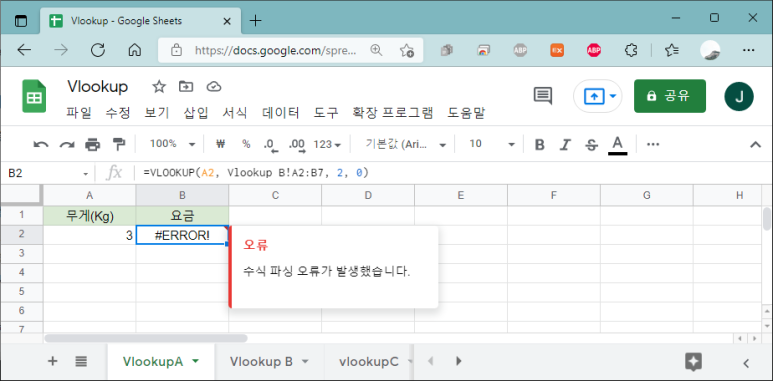The height and width of the screenshot is (381, 773).
Task: Open the J account avatar
Action: pos(738,97)
